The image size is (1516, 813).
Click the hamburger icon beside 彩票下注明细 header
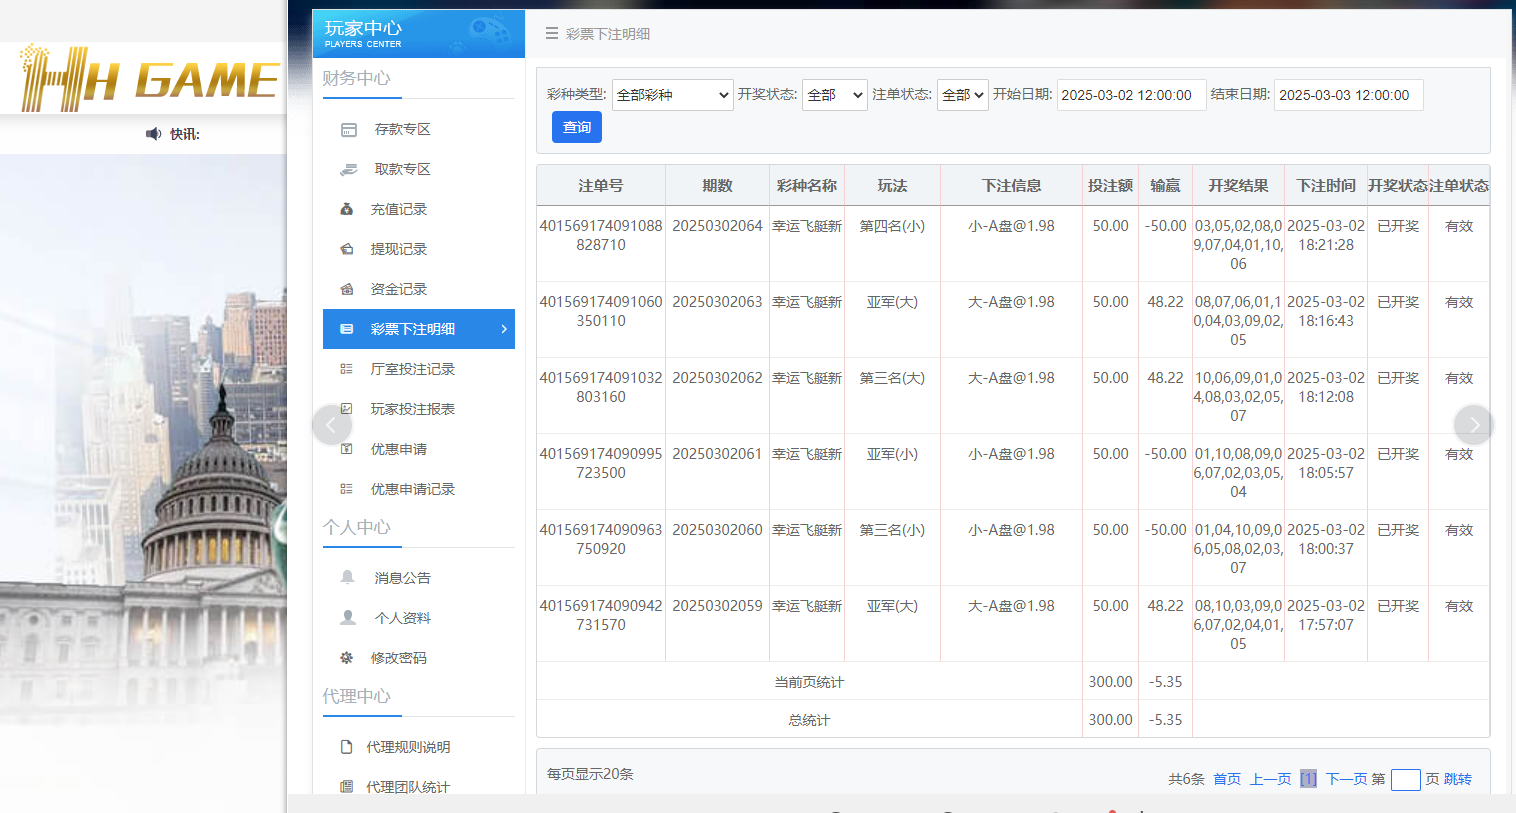tap(551, 33)
